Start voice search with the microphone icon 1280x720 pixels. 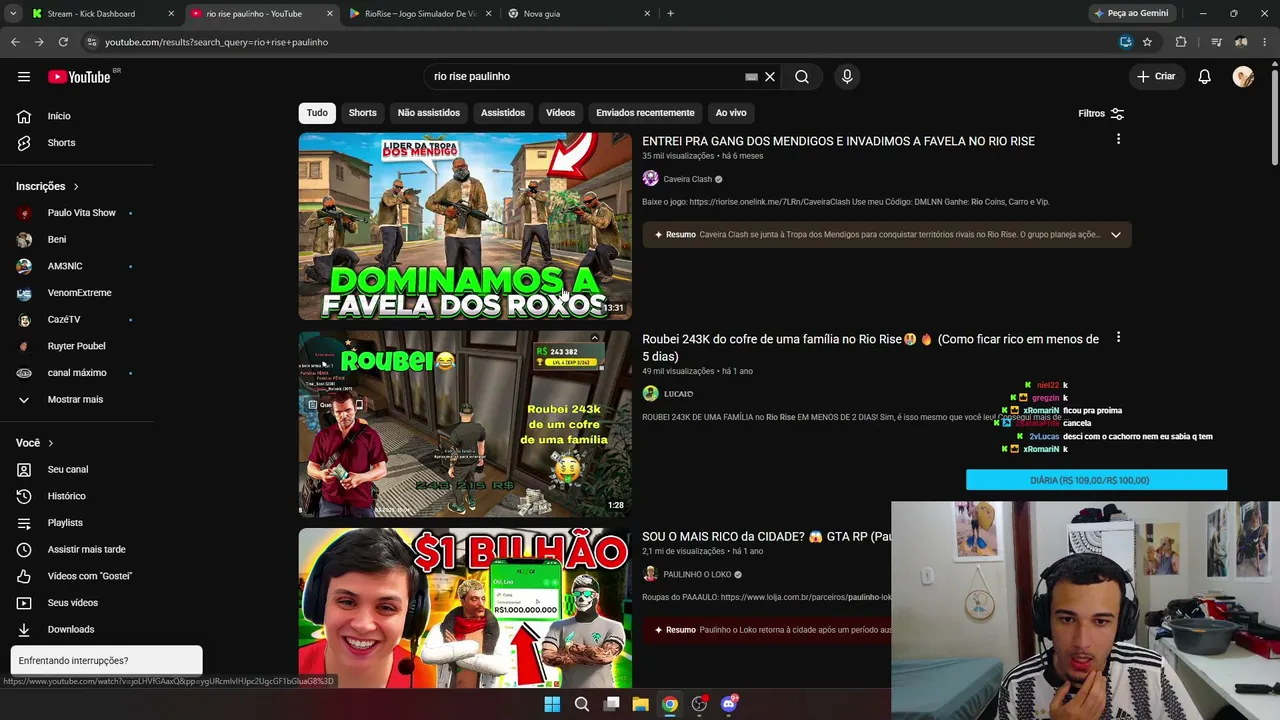coord(847,77)
